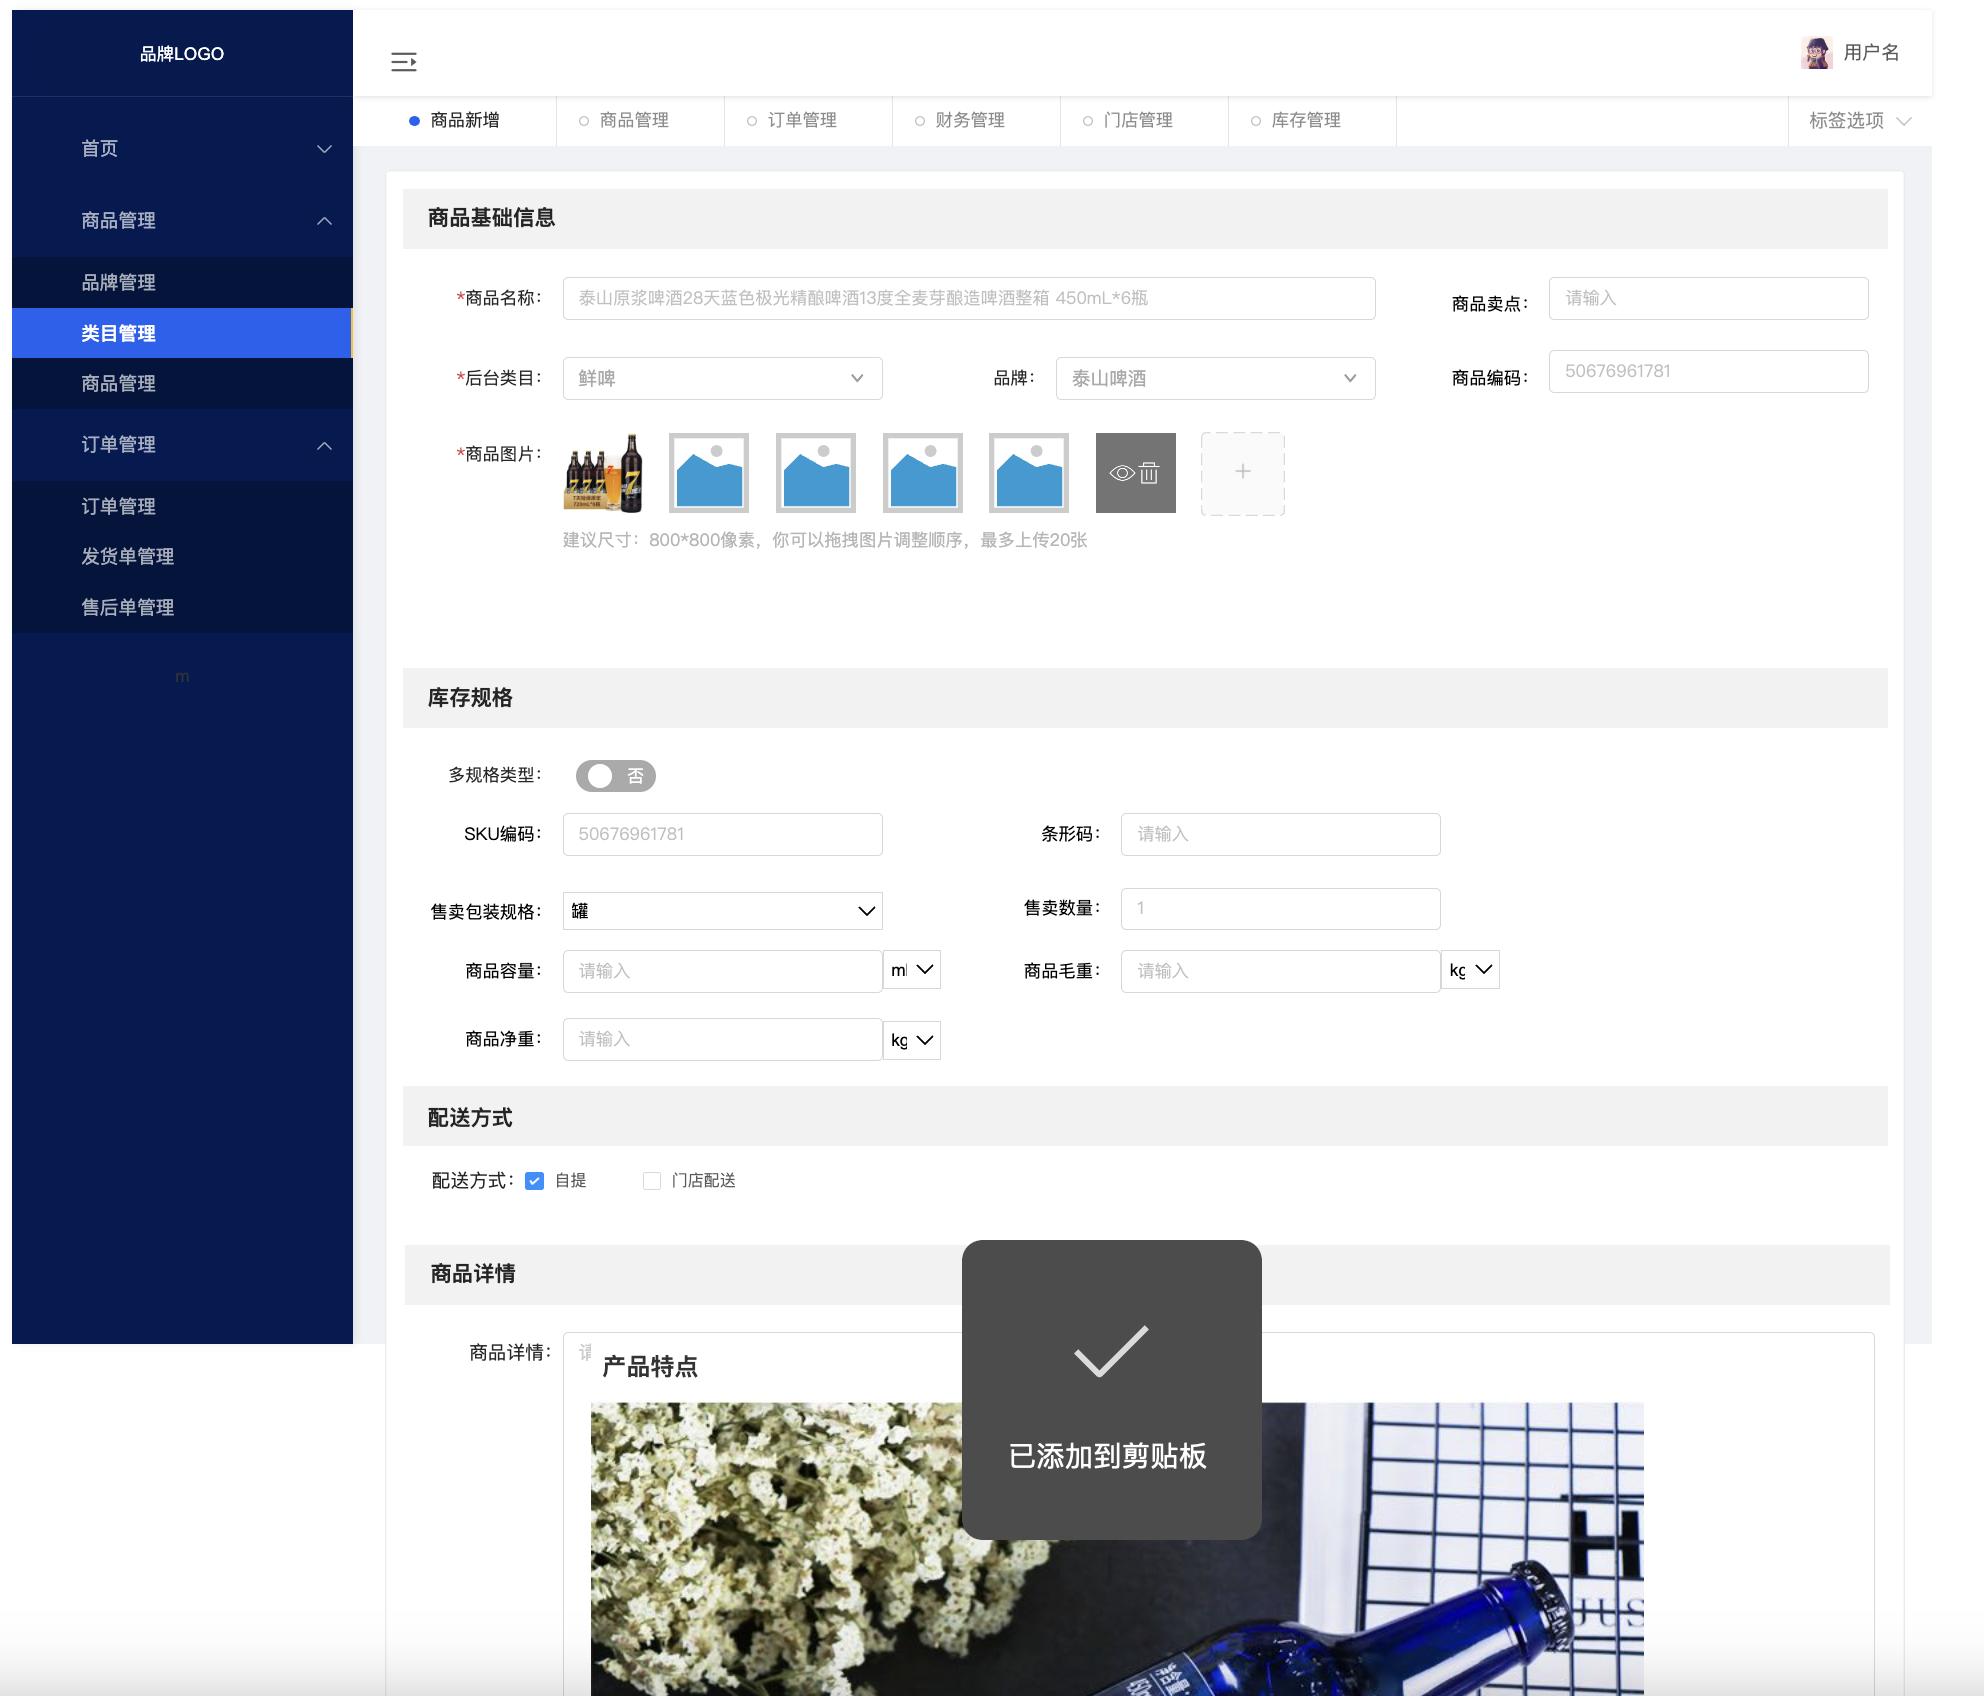Open 品牌管理 in the sidebar
The image size is (1984, 1696).
point(182,283)
